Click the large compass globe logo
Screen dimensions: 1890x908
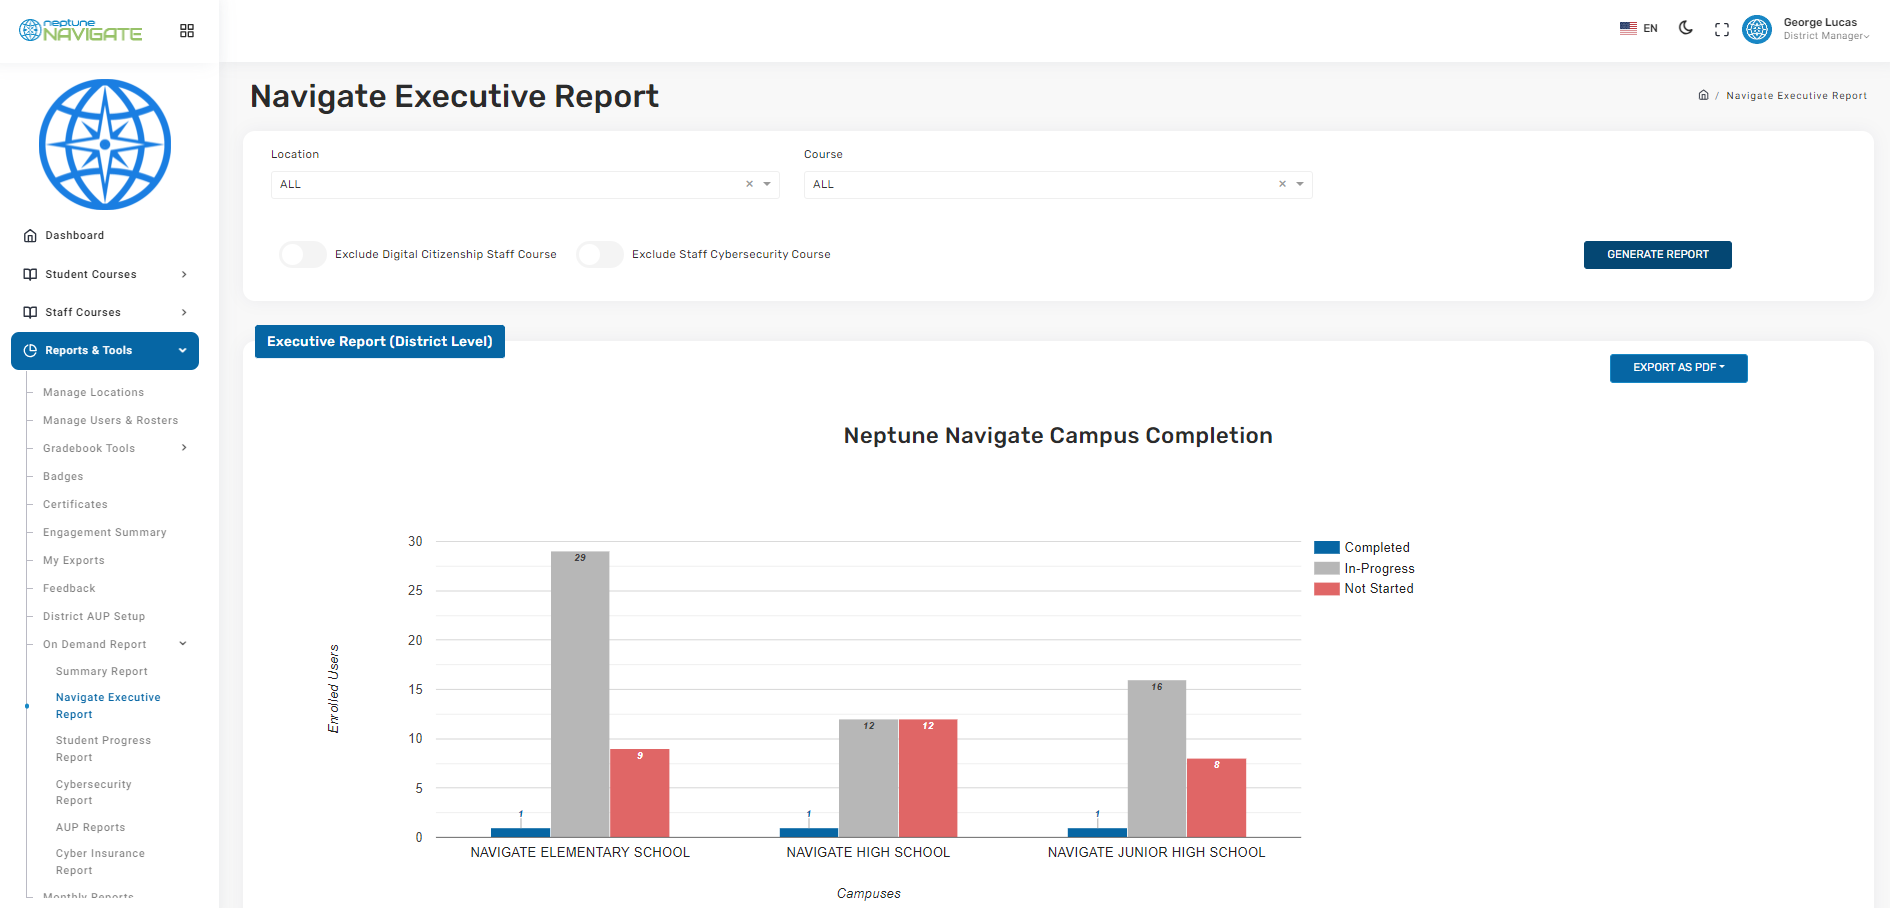click(105, 144)
